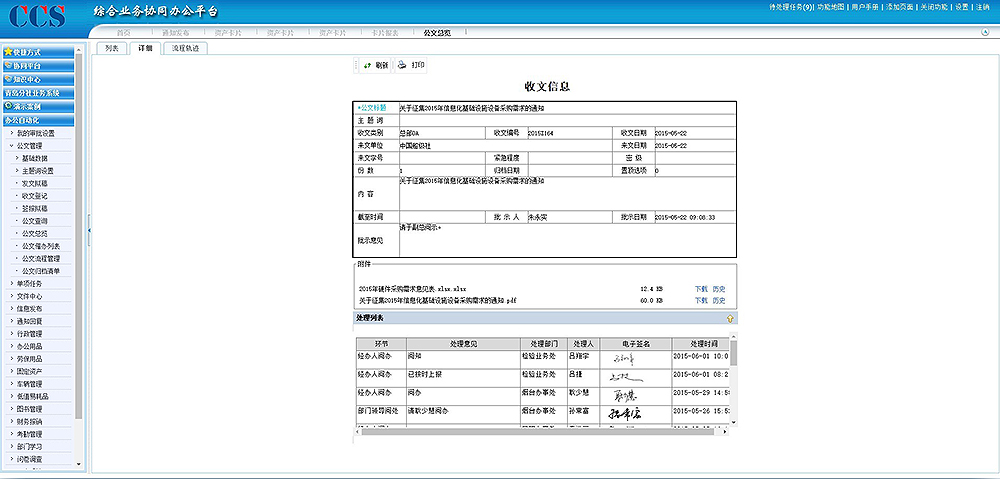The width and height of the screenshot is (1000, 479).
Task: Open 设置 in the header
Action: 961,6
